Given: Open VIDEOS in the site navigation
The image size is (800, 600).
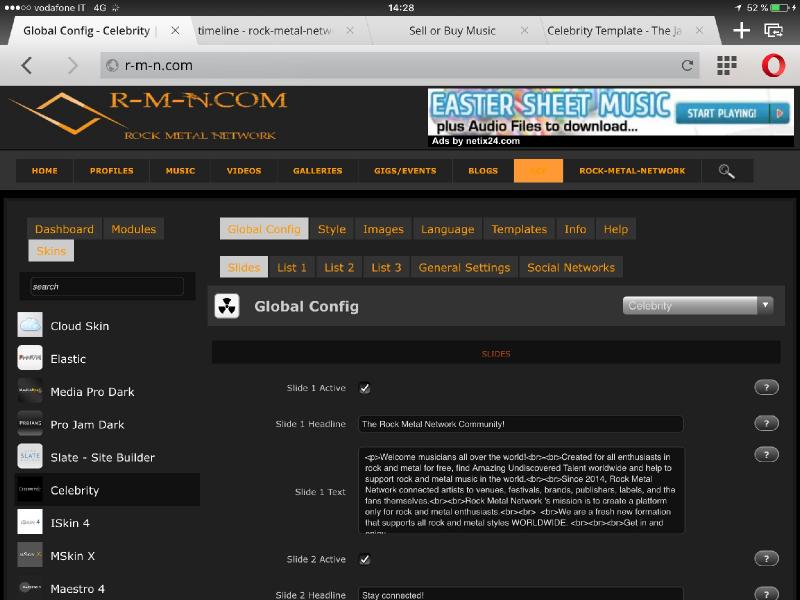Looking at the screenshot, I should 244,171.
